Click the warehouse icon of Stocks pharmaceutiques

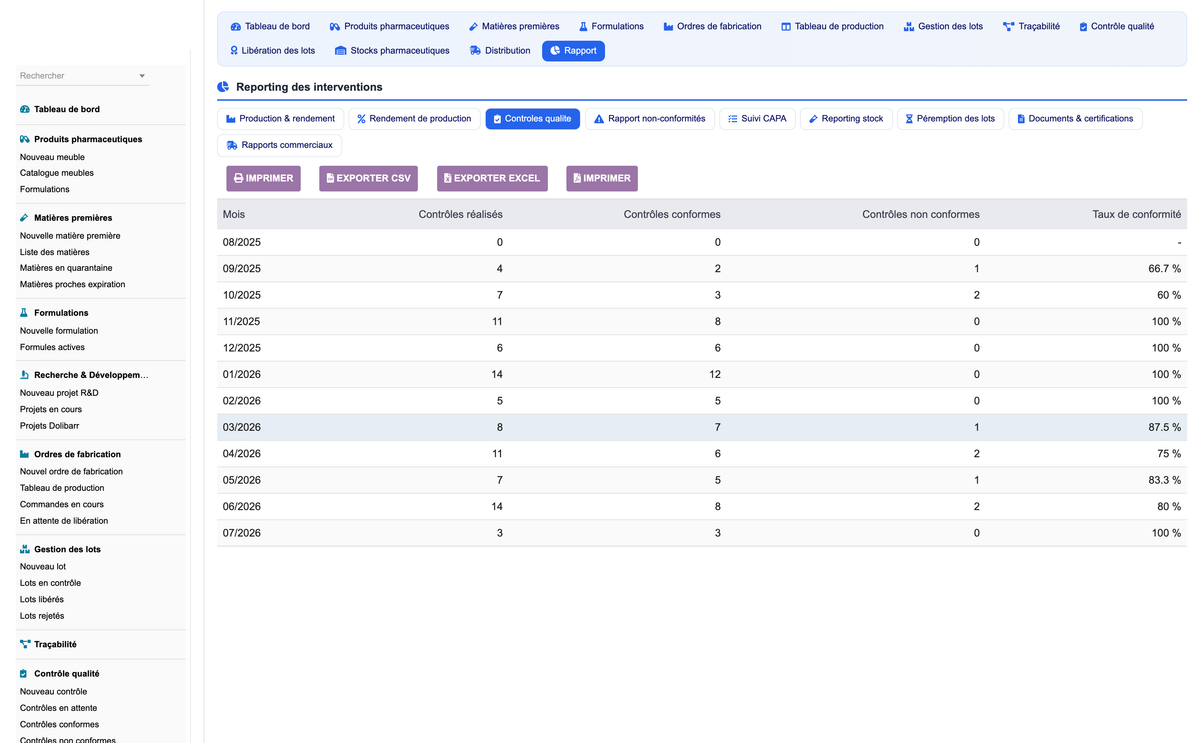pos(340,50)
